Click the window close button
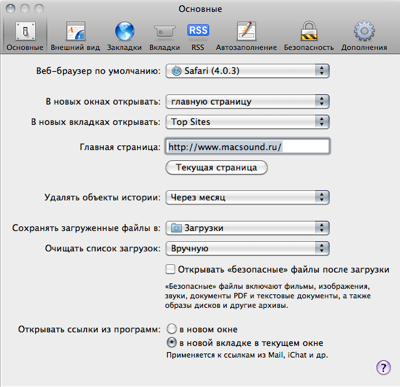The image size is (400, 387). 10,8
